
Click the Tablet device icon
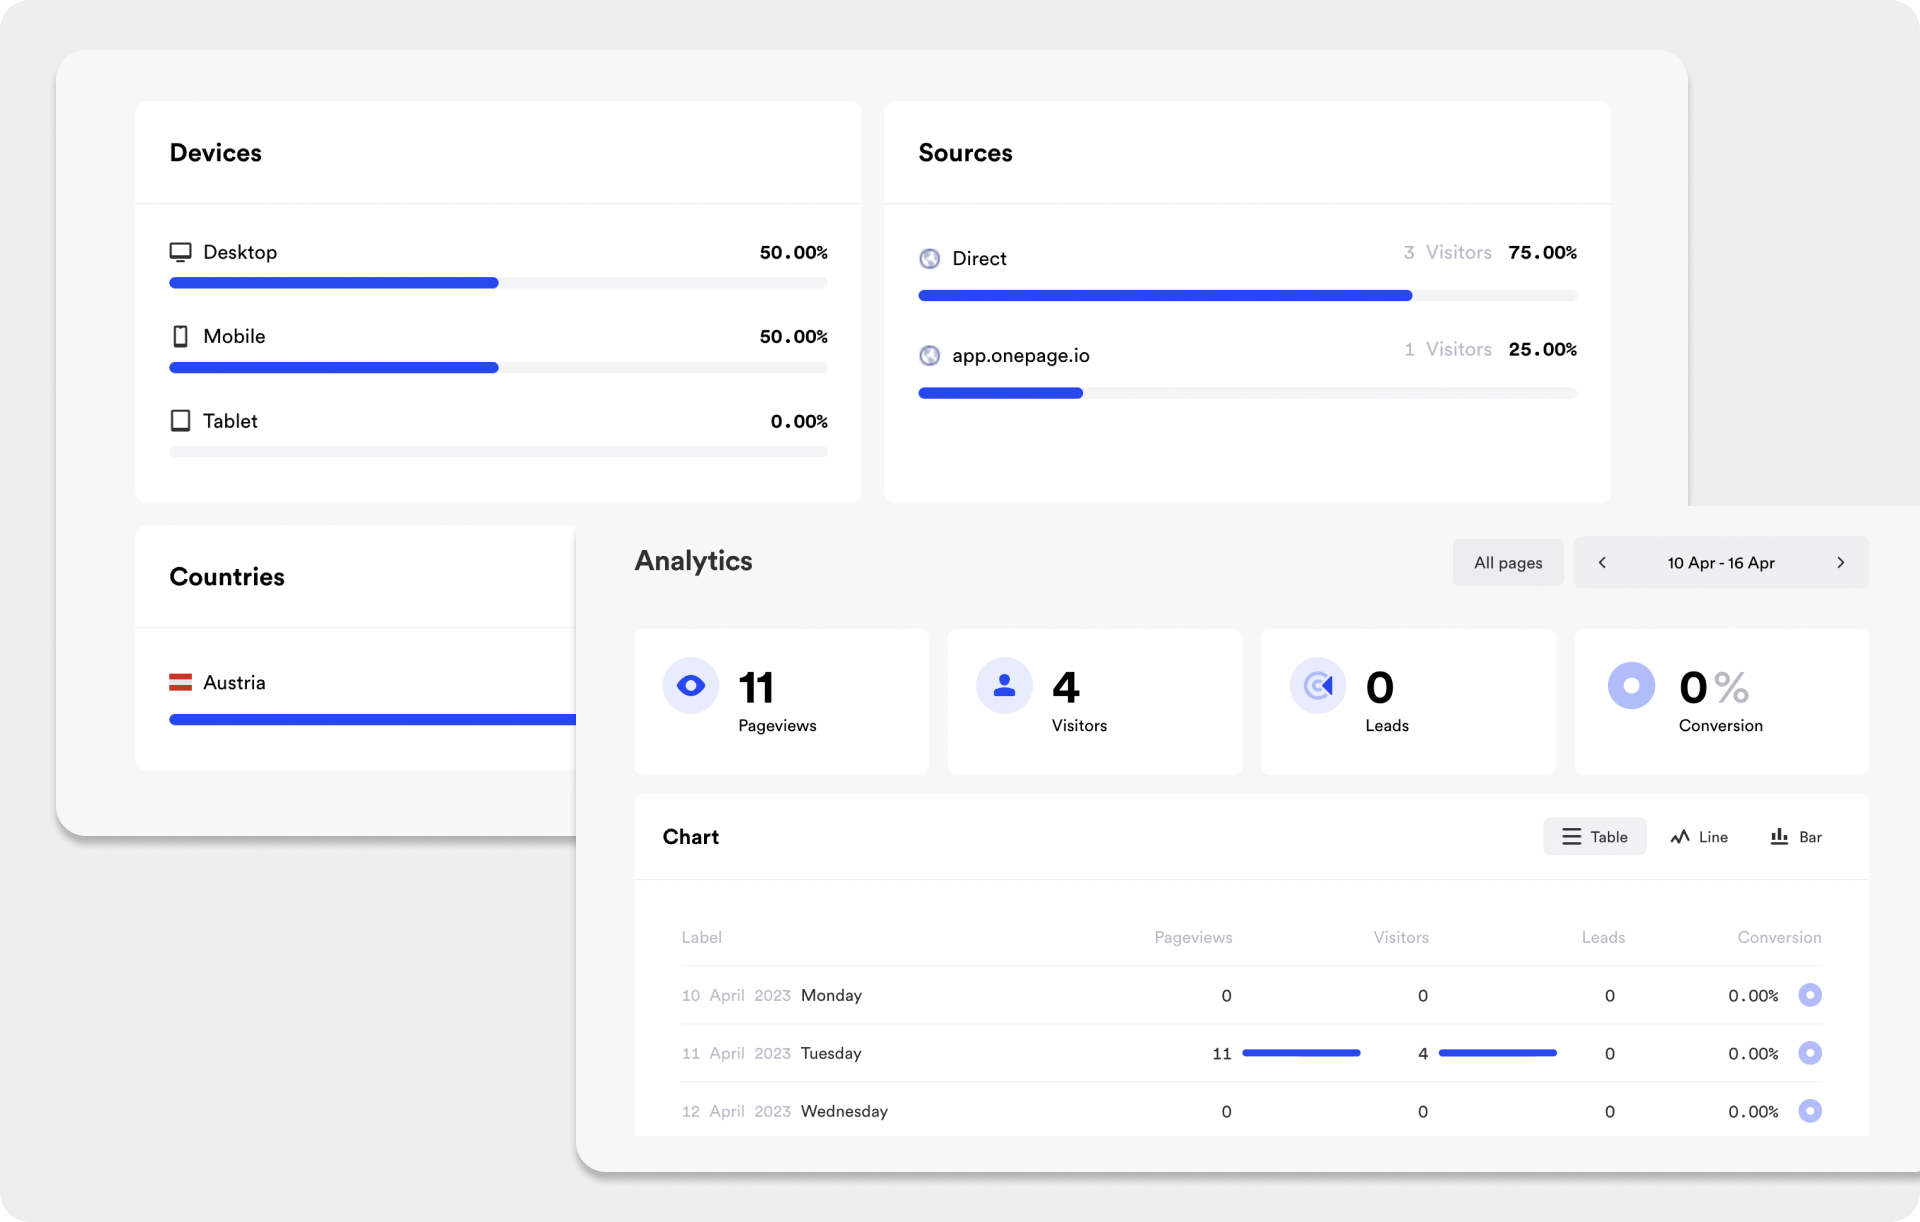coord(181,420)
